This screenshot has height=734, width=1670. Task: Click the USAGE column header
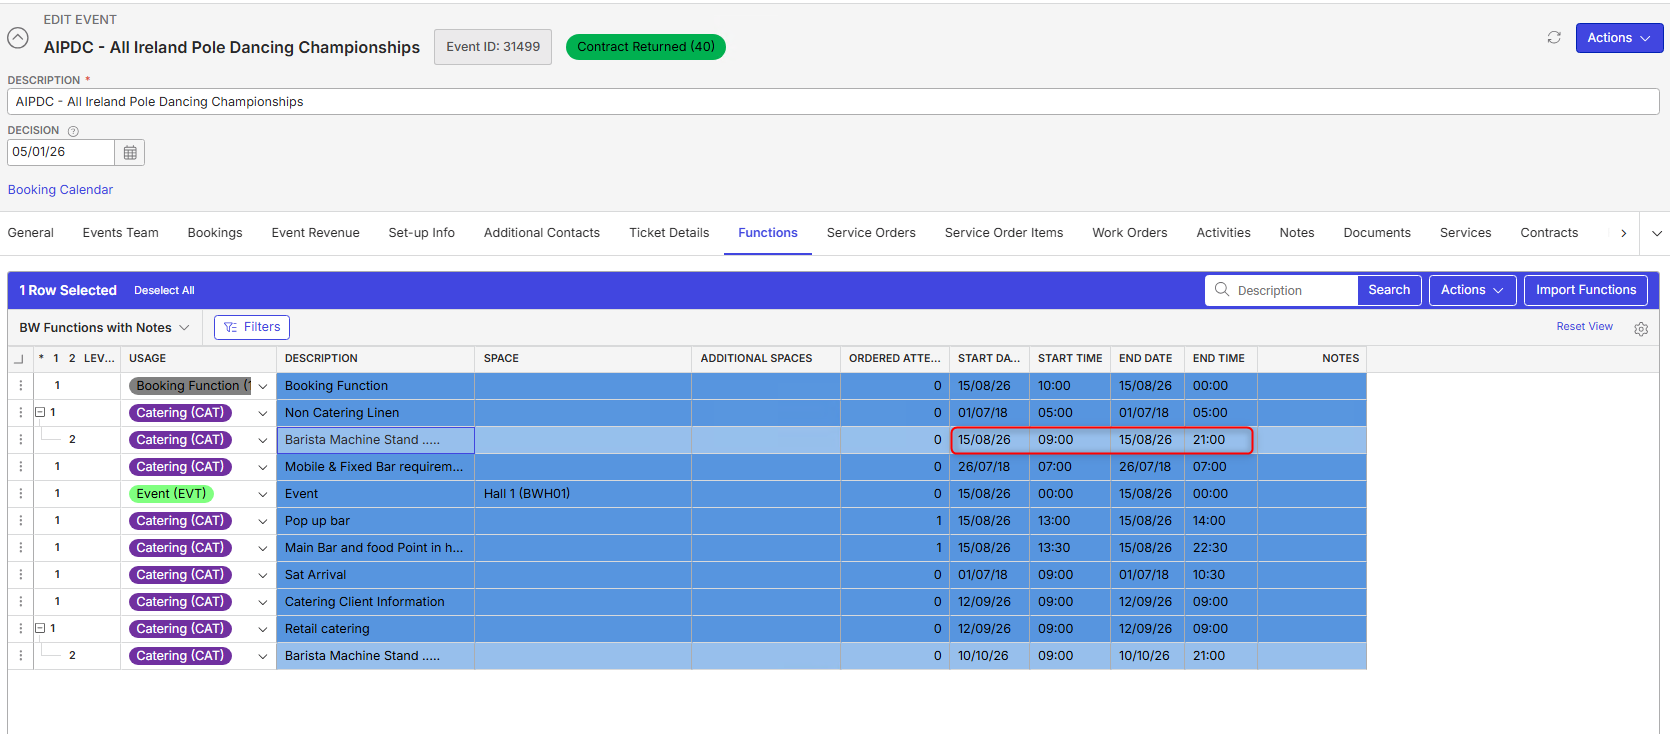(198, 359)
